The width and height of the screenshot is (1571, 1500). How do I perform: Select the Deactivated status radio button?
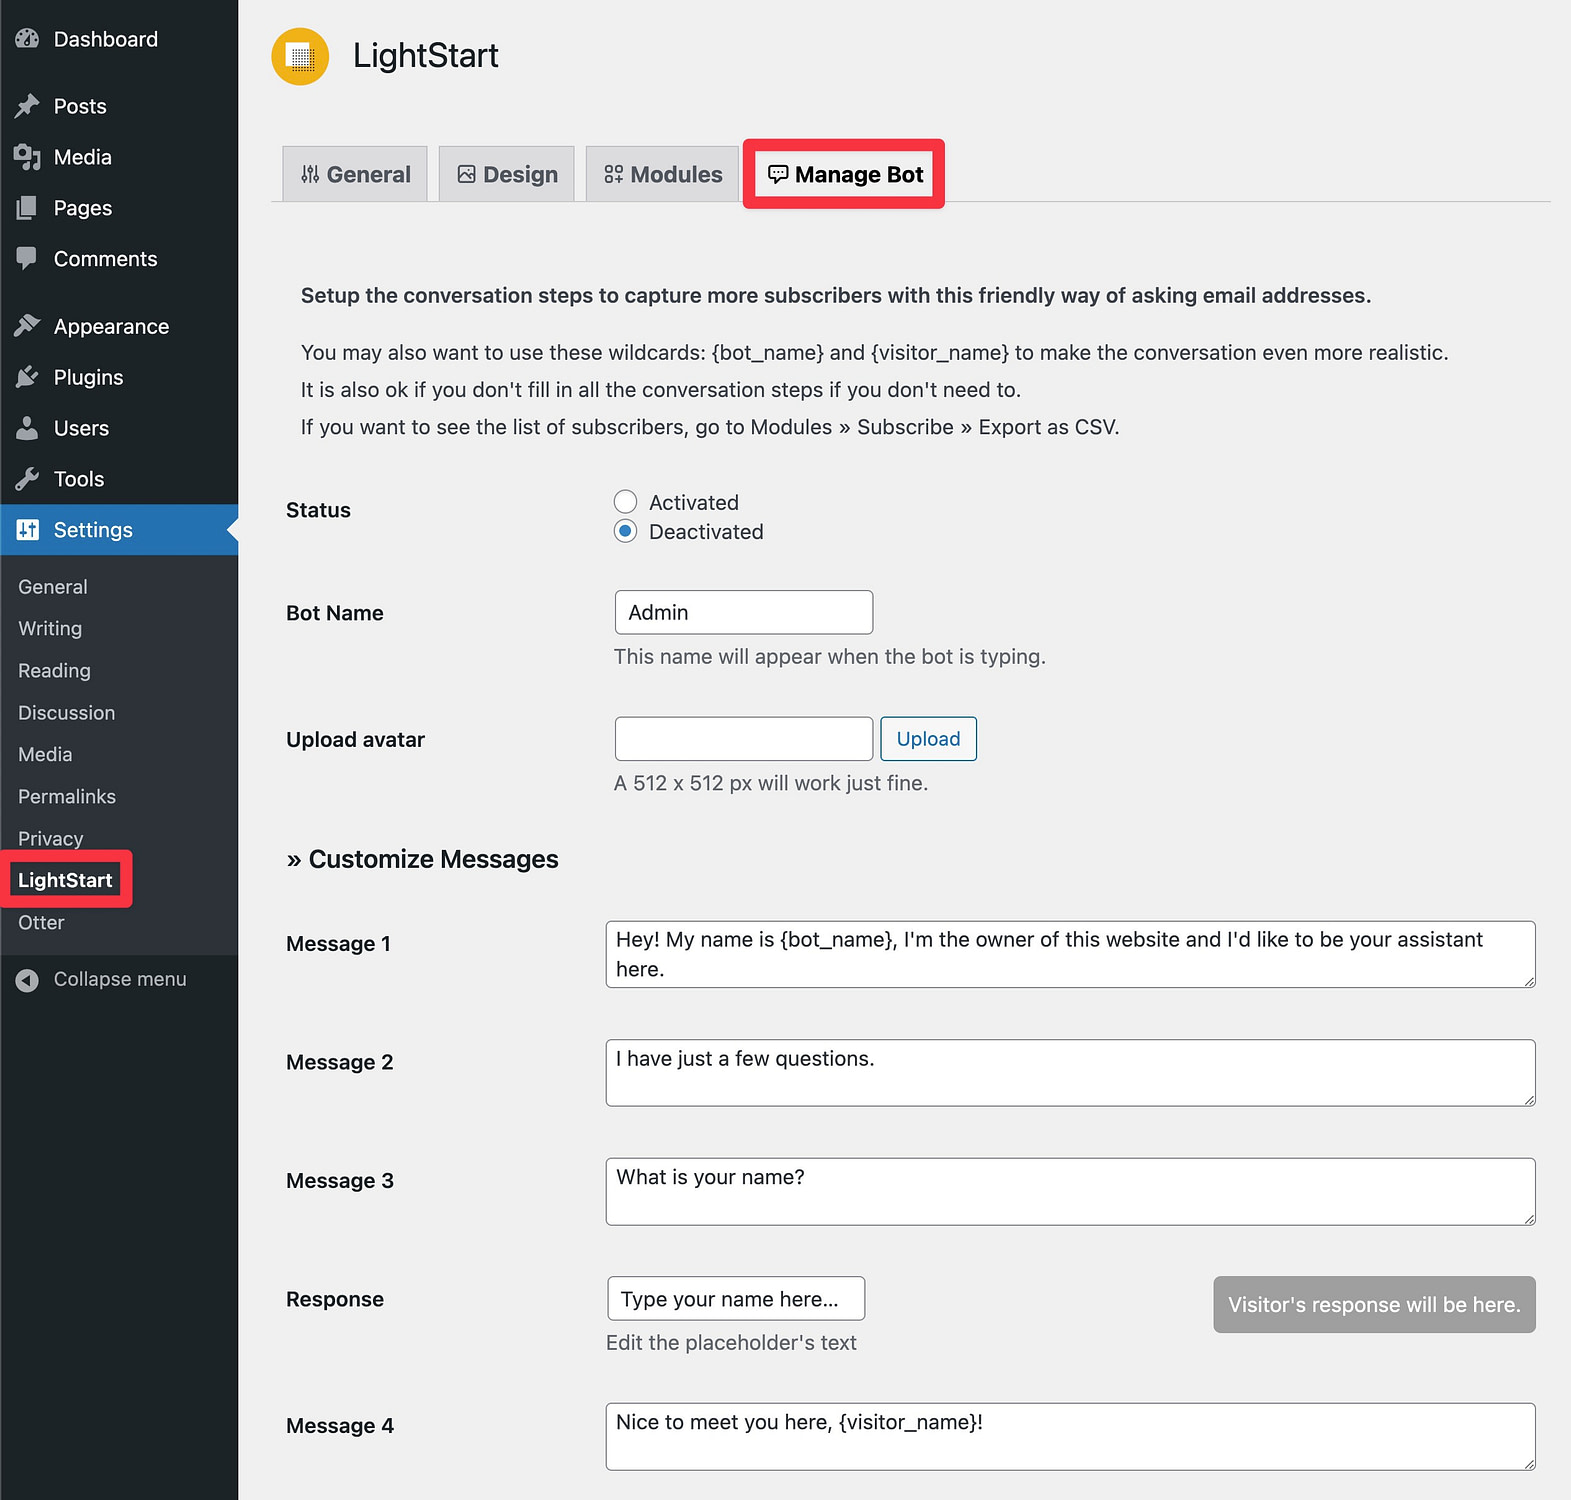click(x=625, y=531)
